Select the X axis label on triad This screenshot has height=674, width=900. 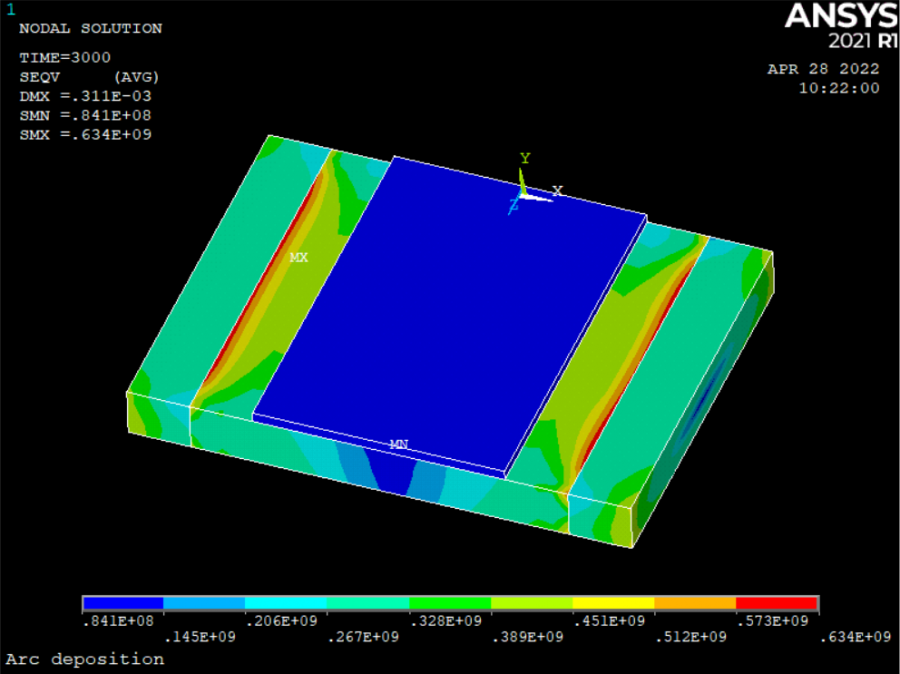(558, 190)
